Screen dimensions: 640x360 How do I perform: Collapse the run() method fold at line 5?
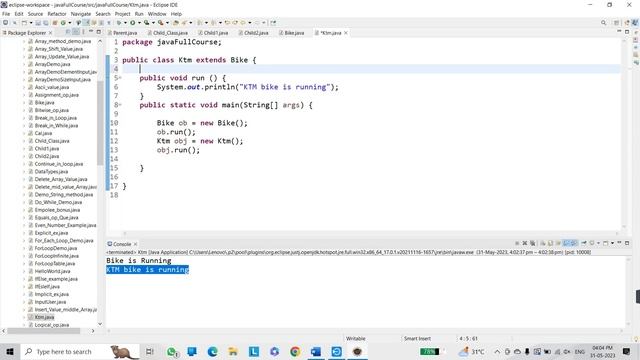[x=120, y=78]
